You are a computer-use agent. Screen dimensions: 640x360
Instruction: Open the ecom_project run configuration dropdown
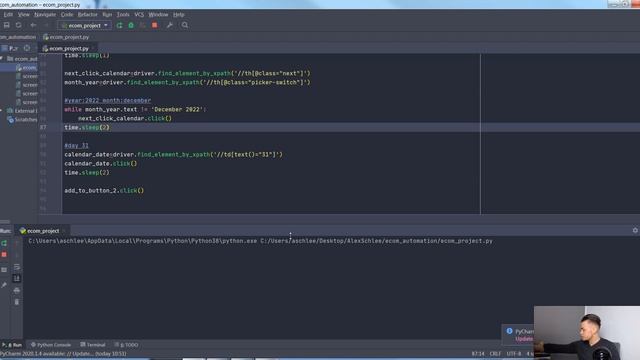tap(84, 25)
